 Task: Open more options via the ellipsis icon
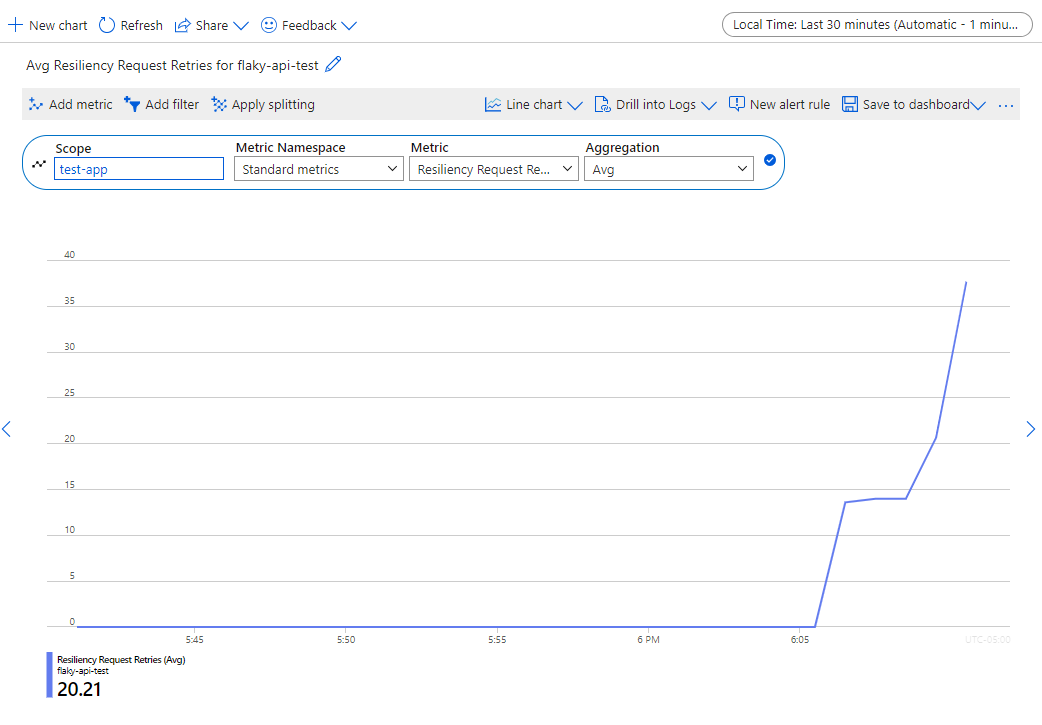tap(1006, 104)
